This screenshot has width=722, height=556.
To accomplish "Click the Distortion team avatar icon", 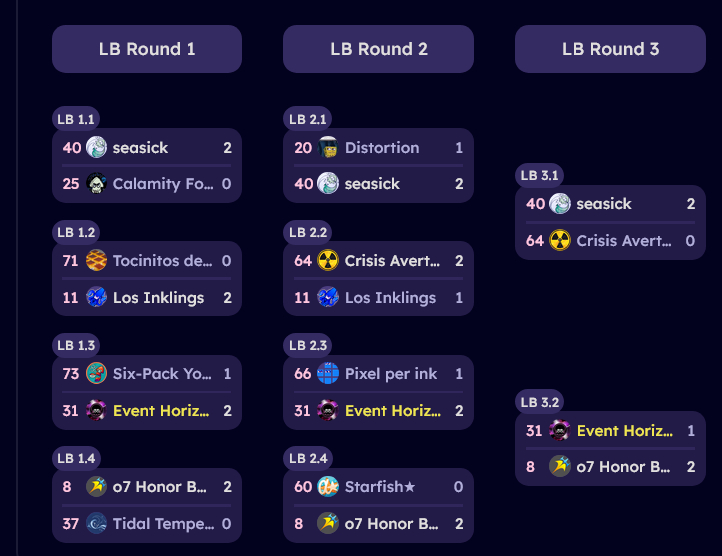I will 328,148.
